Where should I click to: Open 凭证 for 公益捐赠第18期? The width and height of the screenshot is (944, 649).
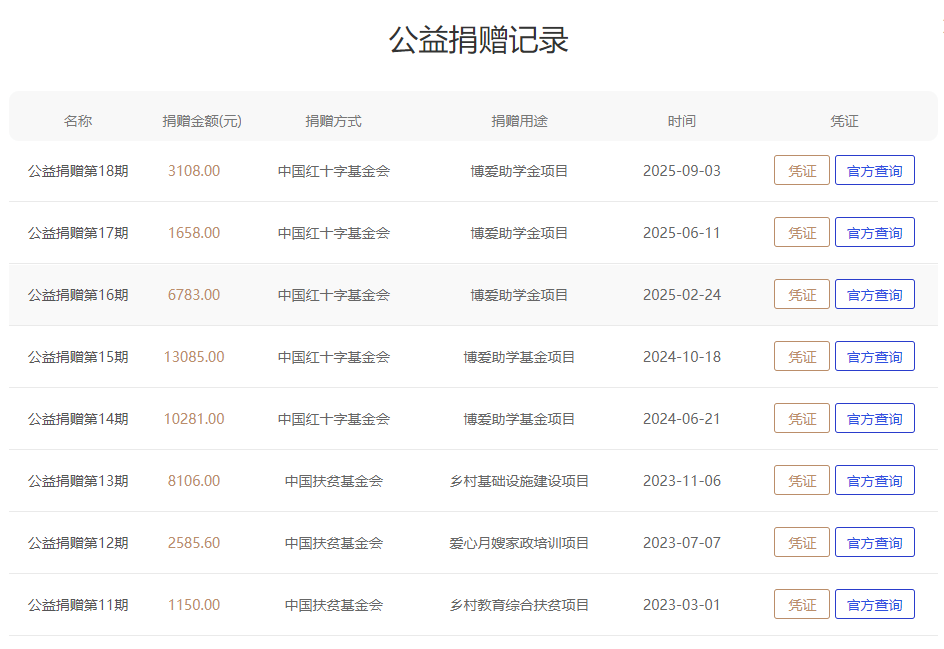point(801,170)
